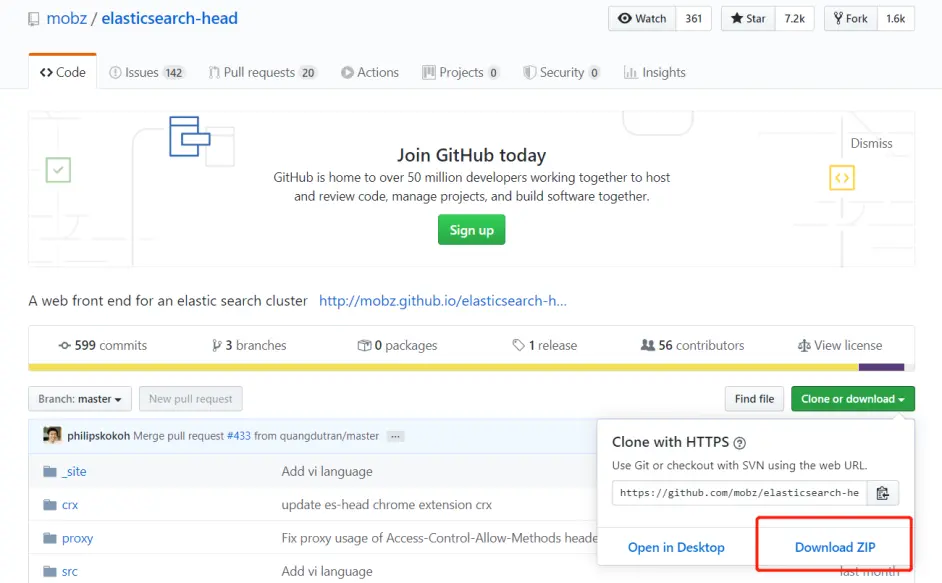Image resolution: width=942 pixels, height=583 pixels.
Task: Open the Security tab
Action: (561, 73)
